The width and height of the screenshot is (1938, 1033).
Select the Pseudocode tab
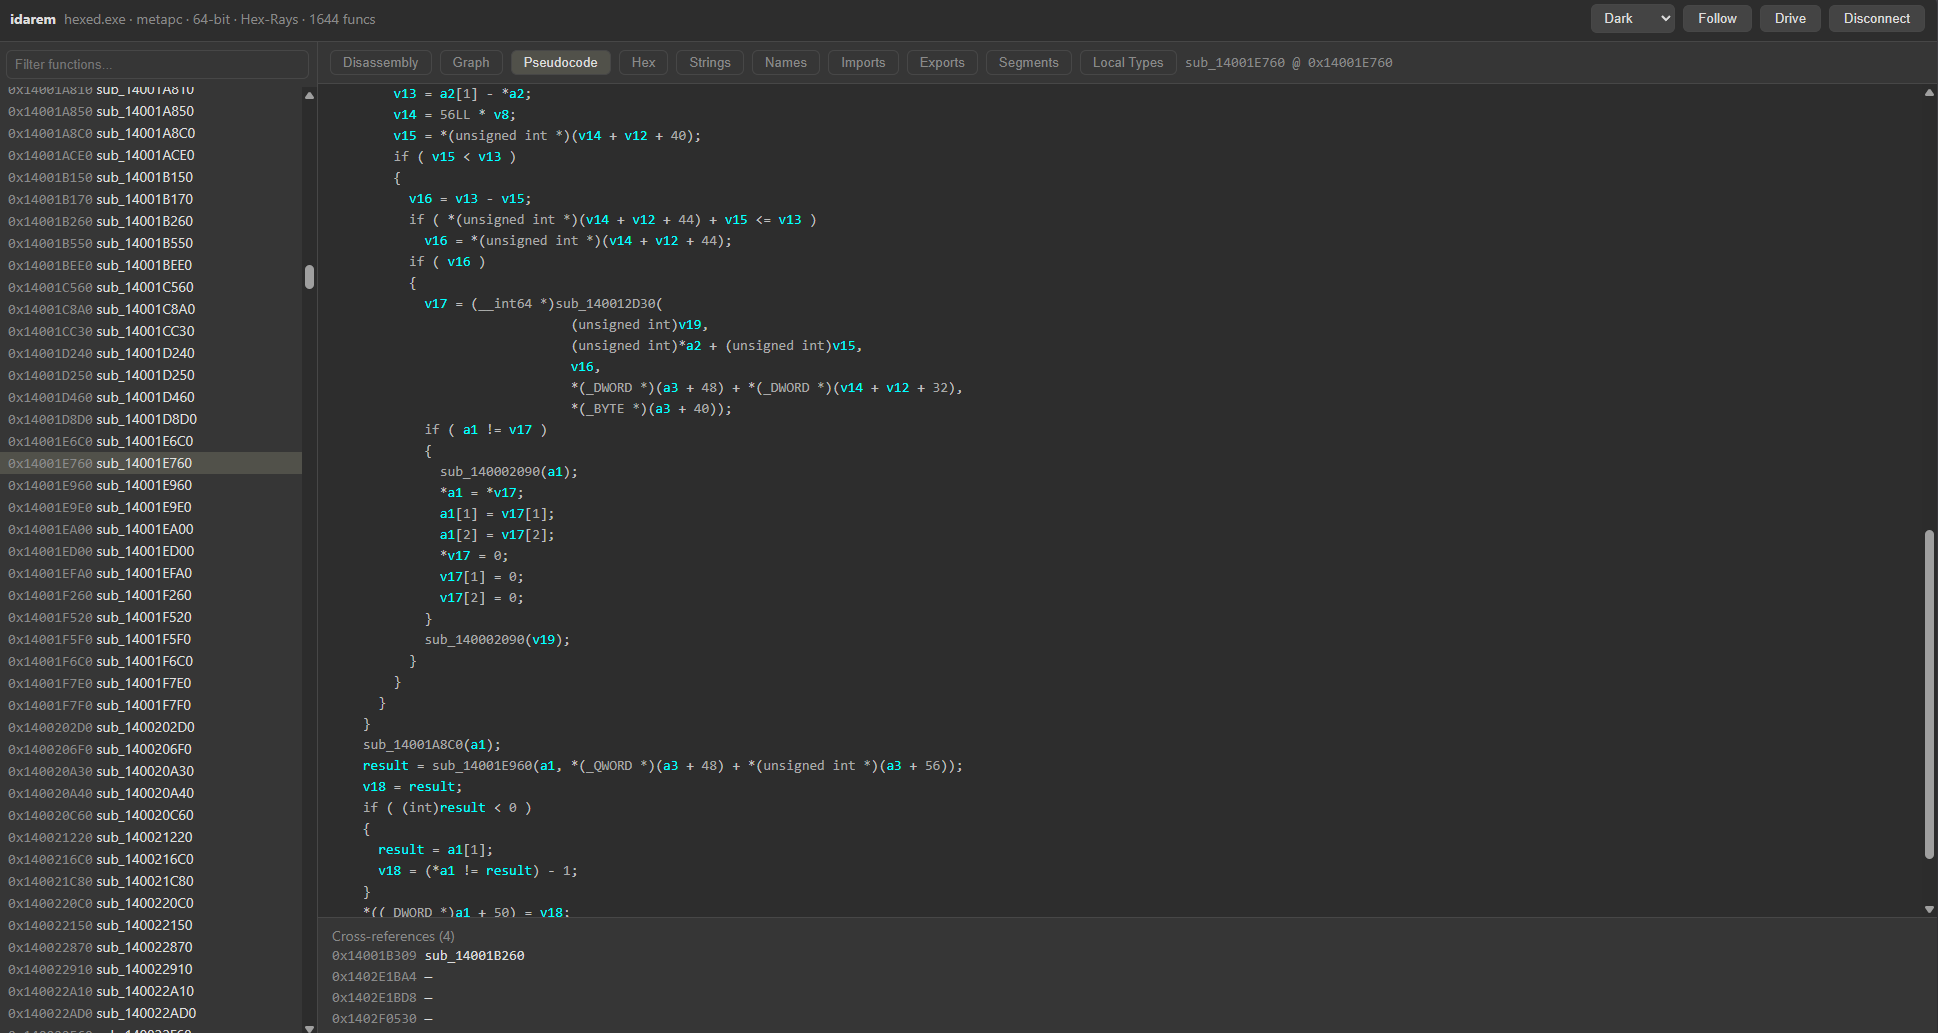[x=560, y=62]
